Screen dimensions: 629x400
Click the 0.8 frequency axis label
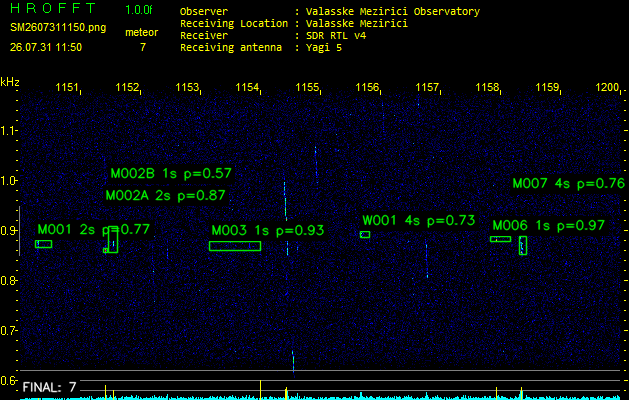coord(8,280)
